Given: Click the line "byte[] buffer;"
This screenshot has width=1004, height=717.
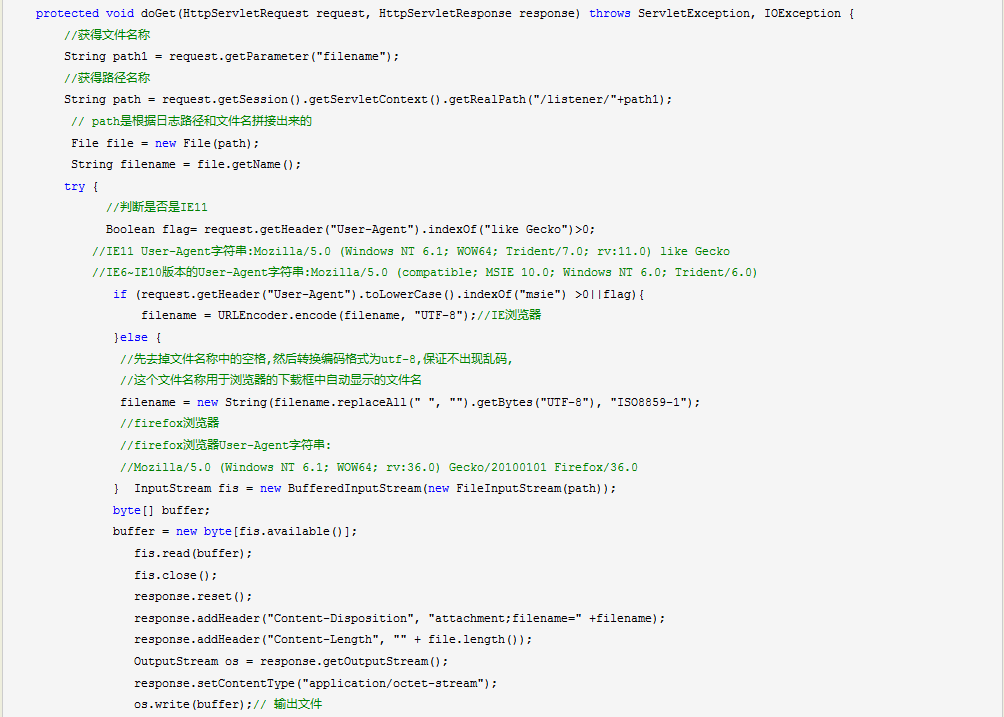Looking at the screenshot, I should coord(161,510).
